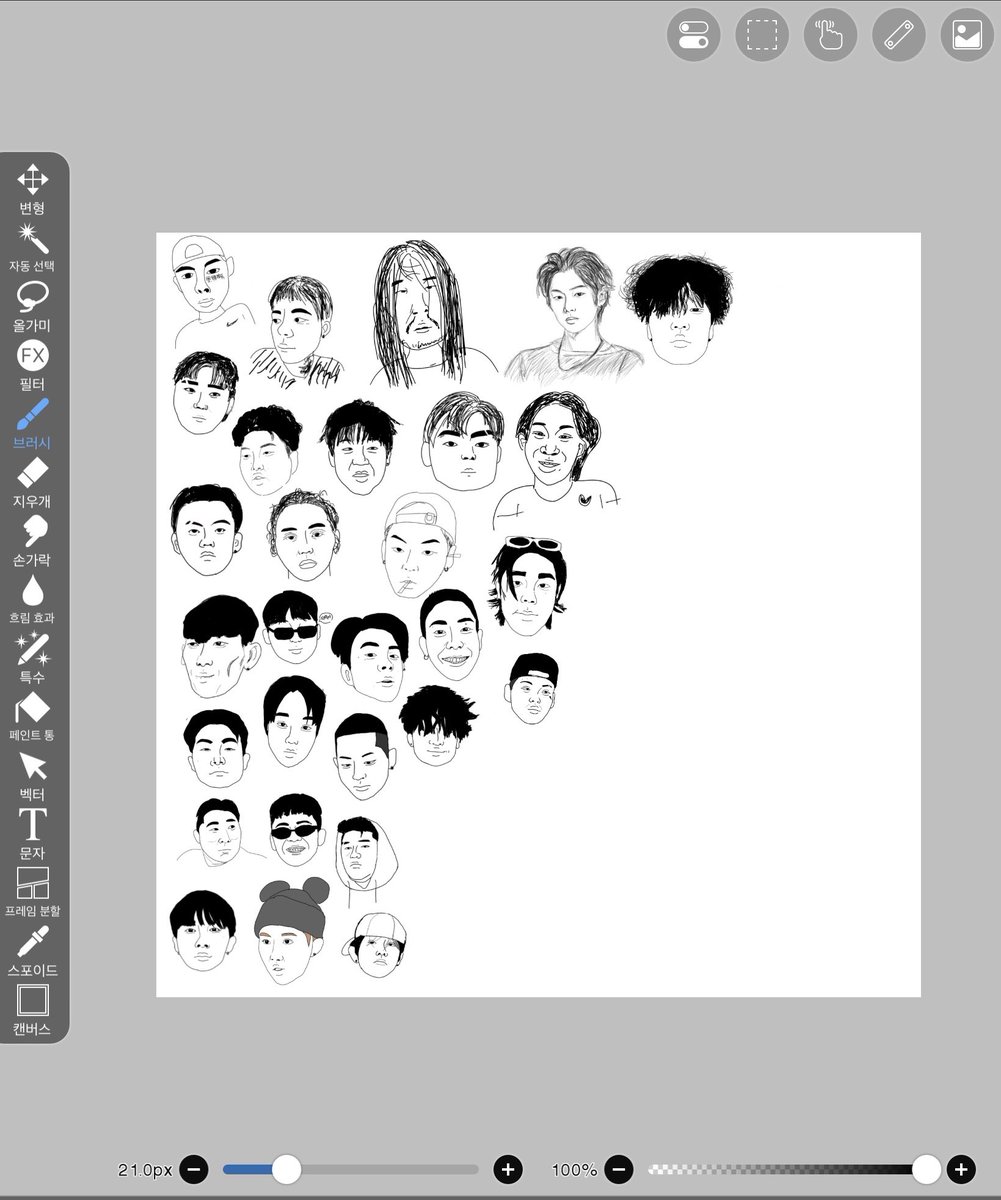This screenshot has width=1001, height=1200.
Task: Click the face with sunglasses on head
Action: pyautogui.click(x=529, y=586)
